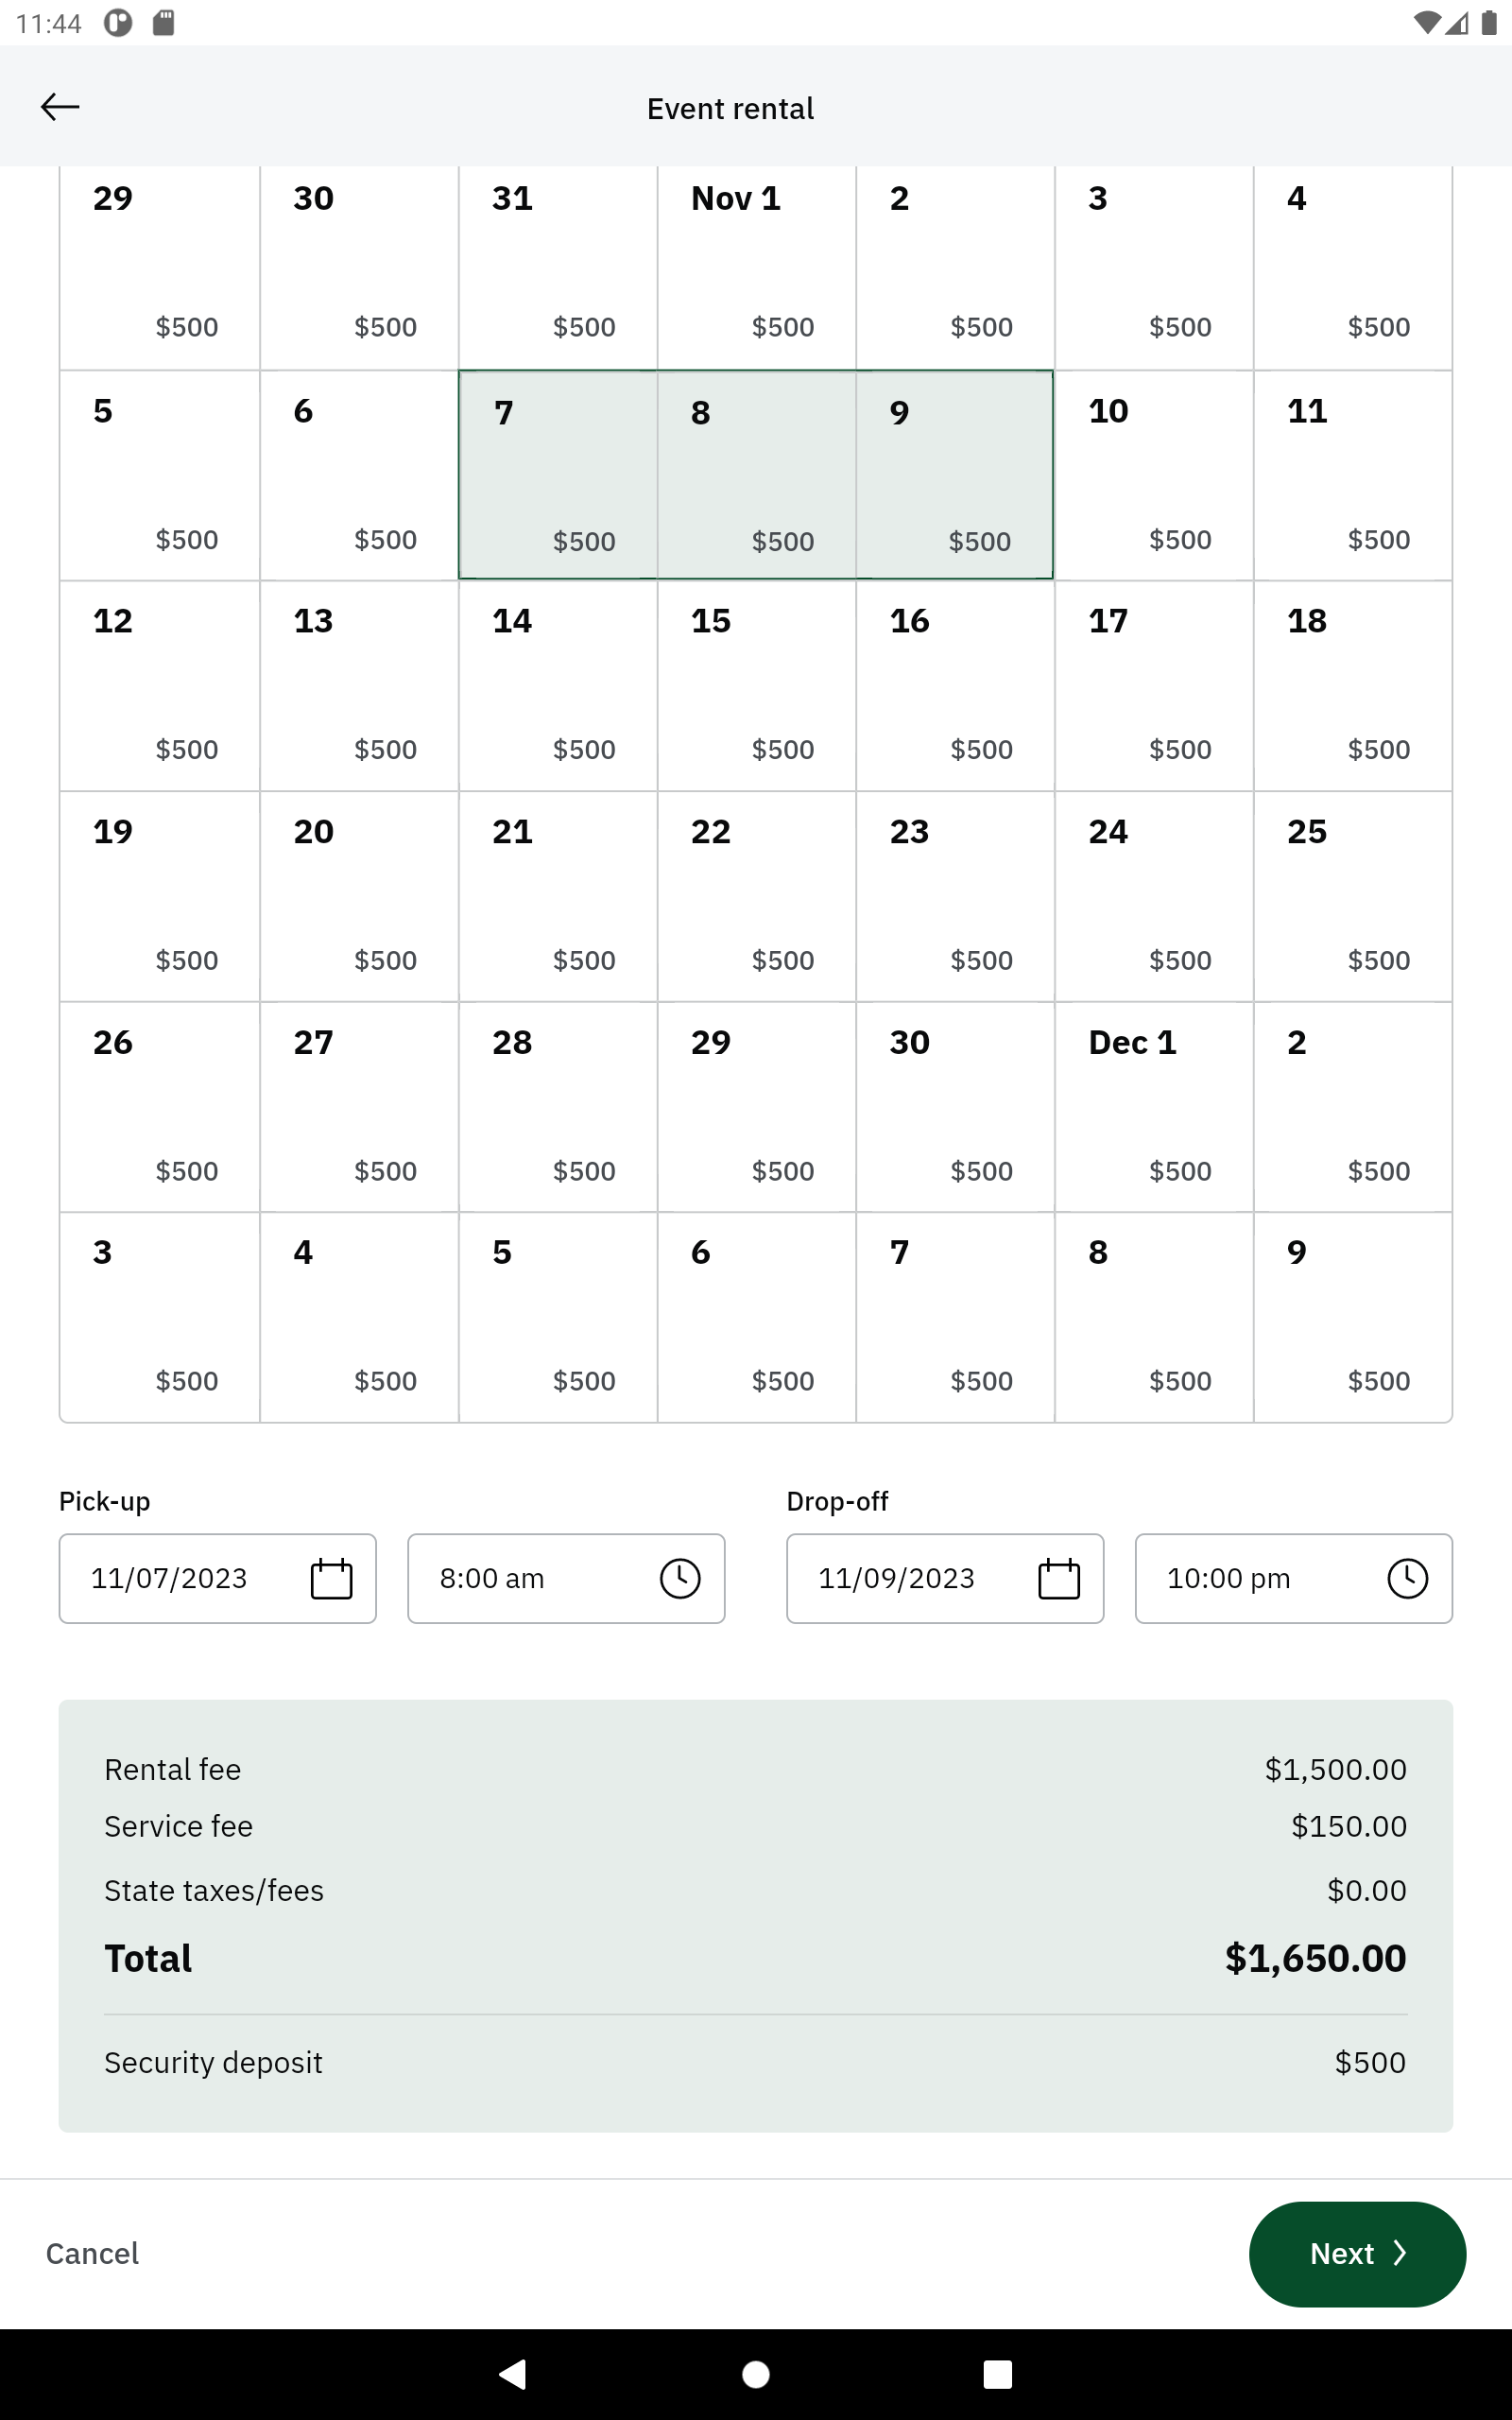Screen dimensions: 1512x2420
Task: Select November 23 in the calendar
Action: click(x=955, y=897)
